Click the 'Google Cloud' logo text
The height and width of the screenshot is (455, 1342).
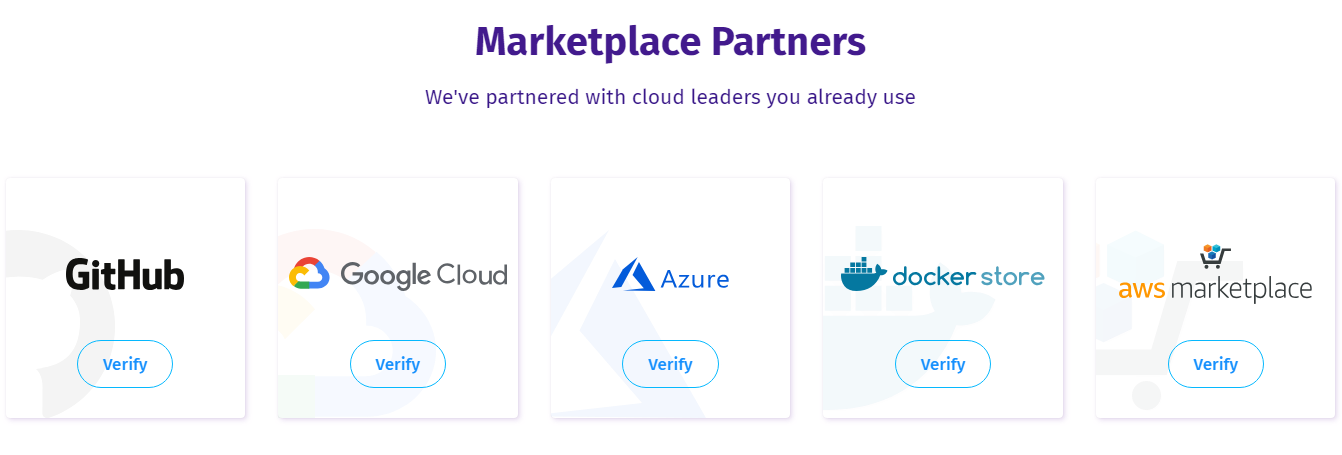tap(424, 275)
